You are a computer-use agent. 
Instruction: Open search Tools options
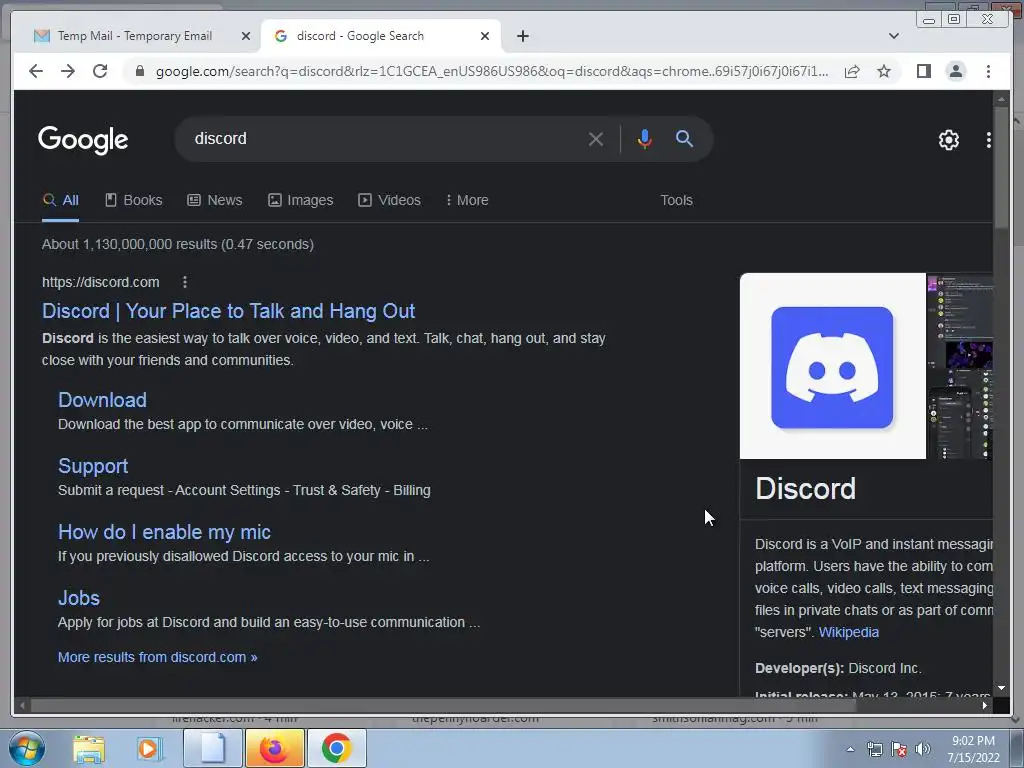point(676,200)
